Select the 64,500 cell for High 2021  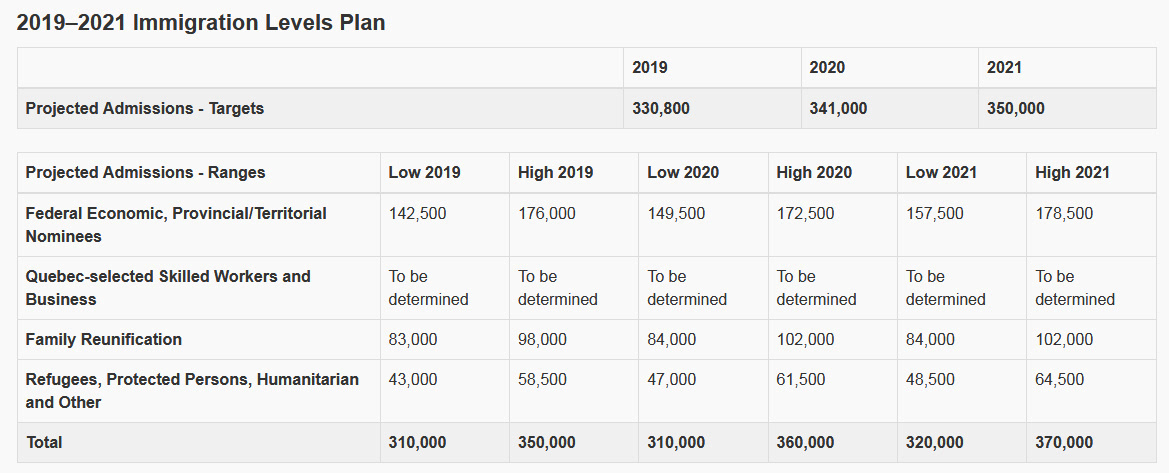coord(1059,379)
